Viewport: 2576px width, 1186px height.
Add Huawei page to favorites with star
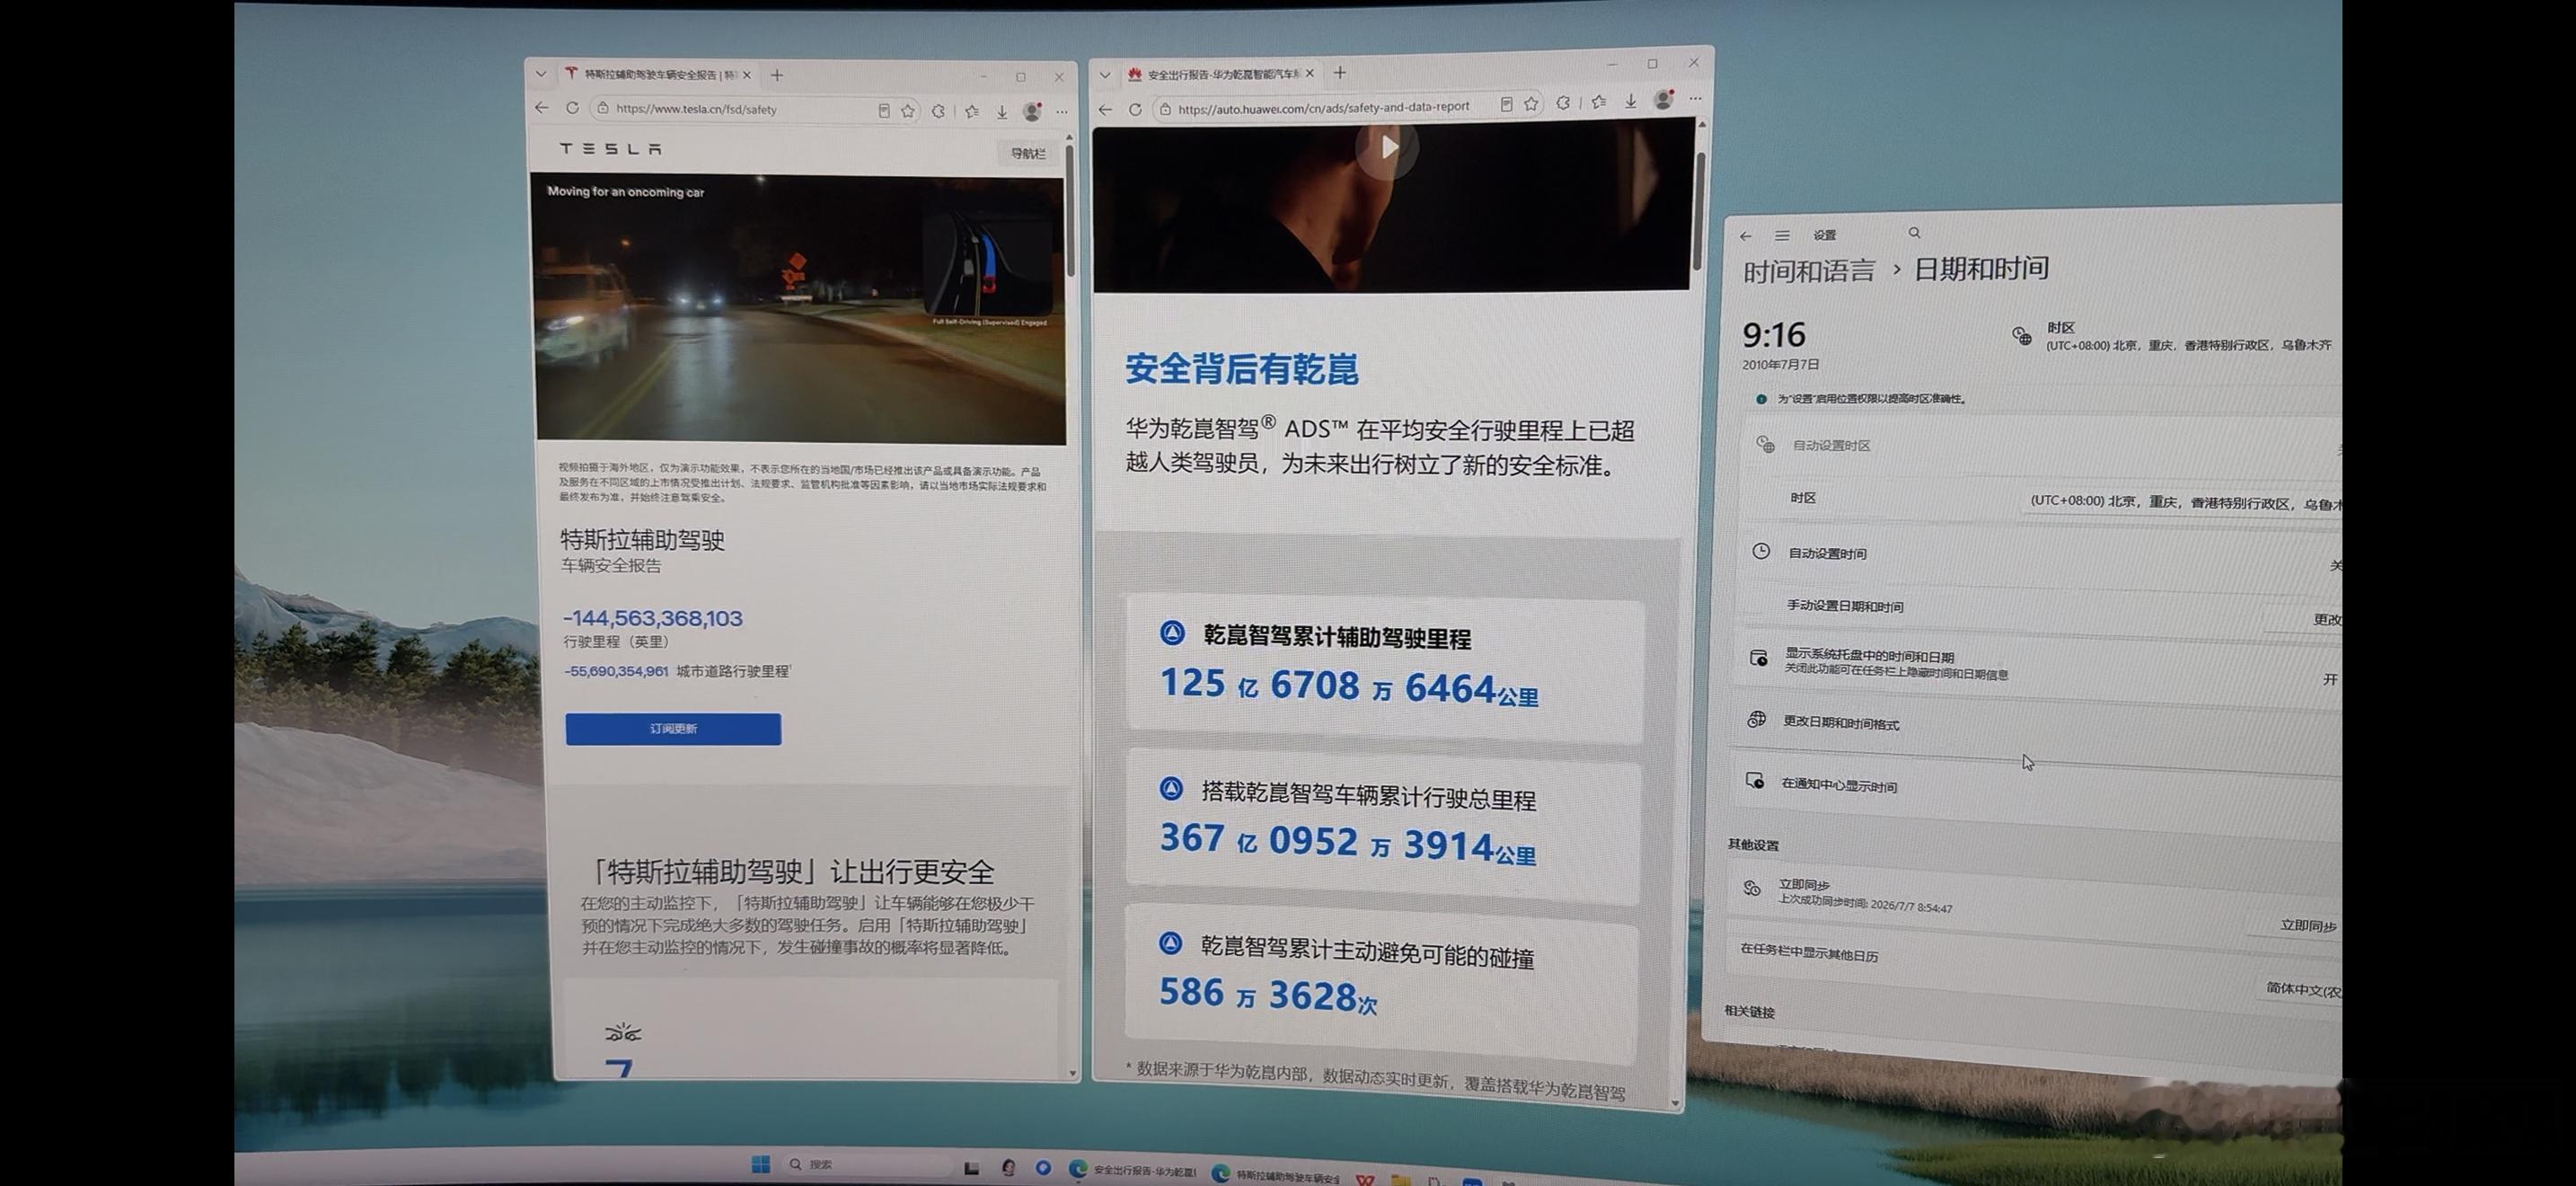point(1531,103)
